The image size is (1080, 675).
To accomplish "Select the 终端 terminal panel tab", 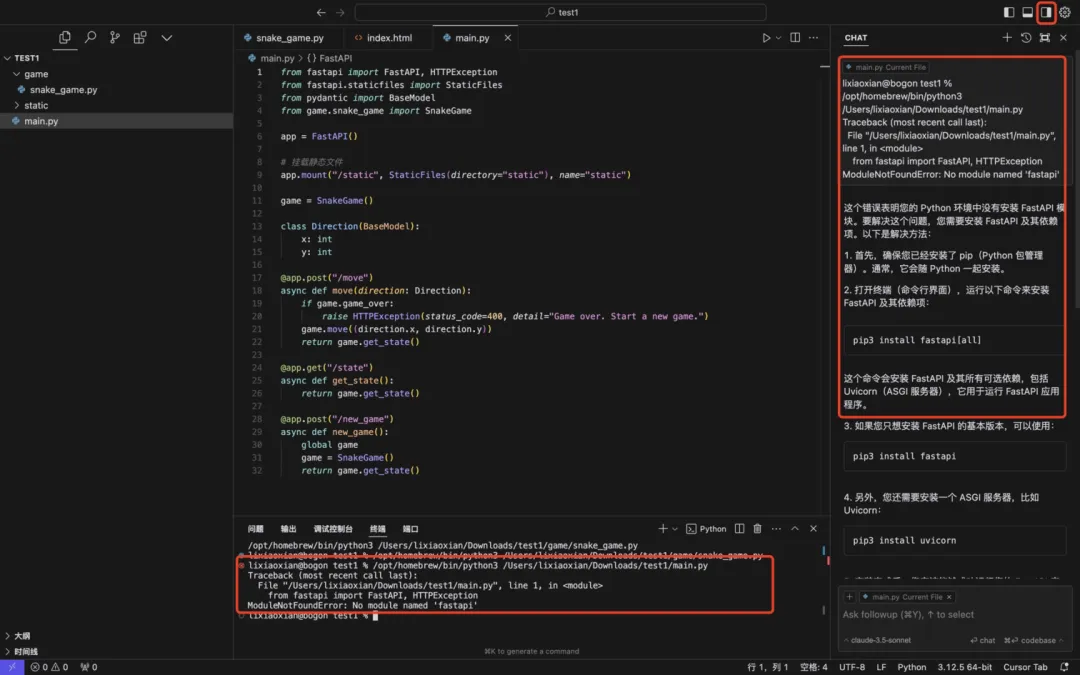I will (x=377, y=529).
